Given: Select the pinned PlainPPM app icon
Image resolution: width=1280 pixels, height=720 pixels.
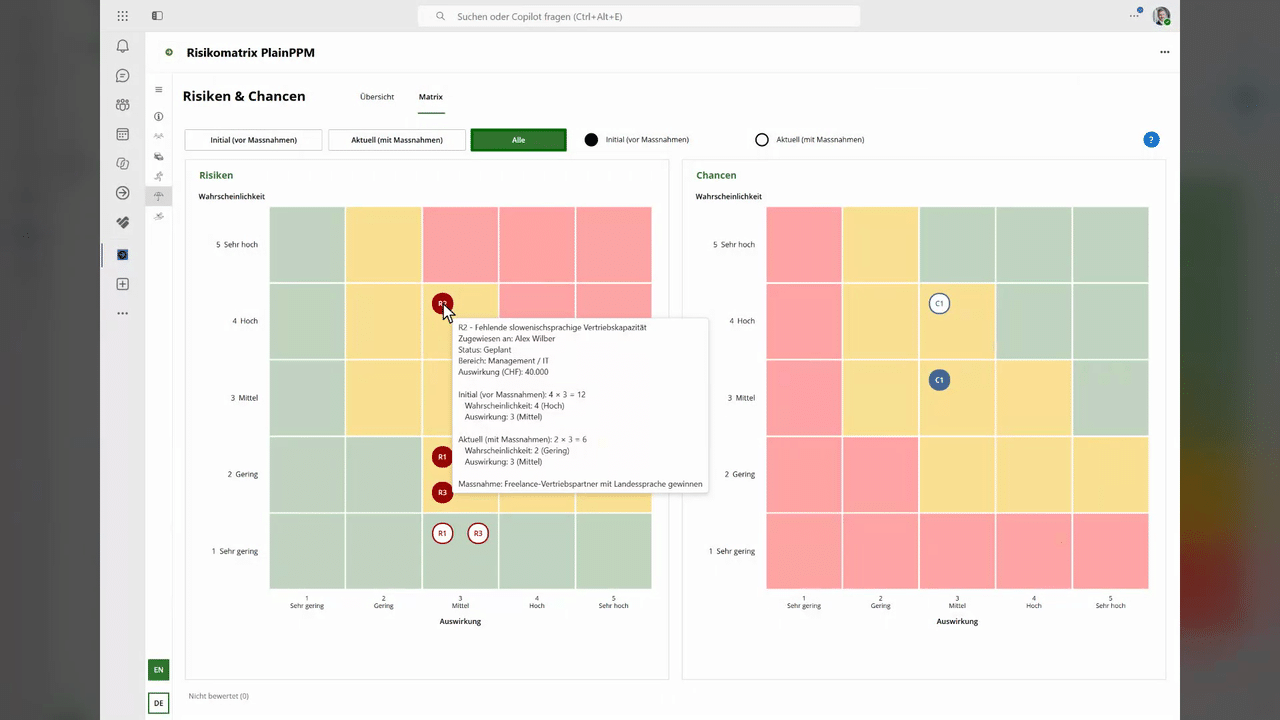Looking at the screenshot, I should [x=123, y=255].
